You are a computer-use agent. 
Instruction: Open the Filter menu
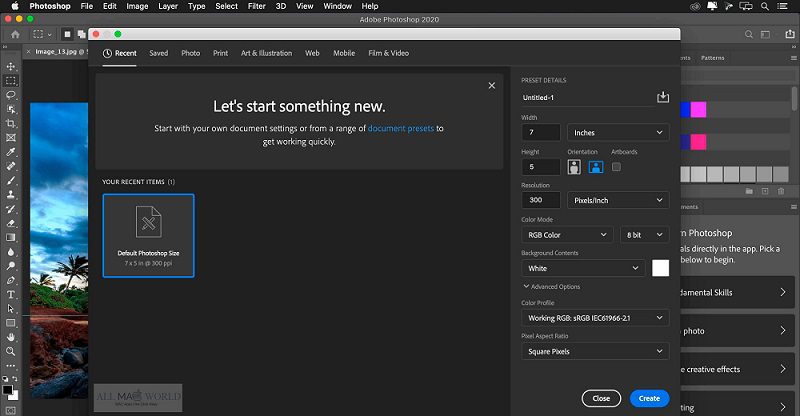pyautogui.click(x=257, y=6)
